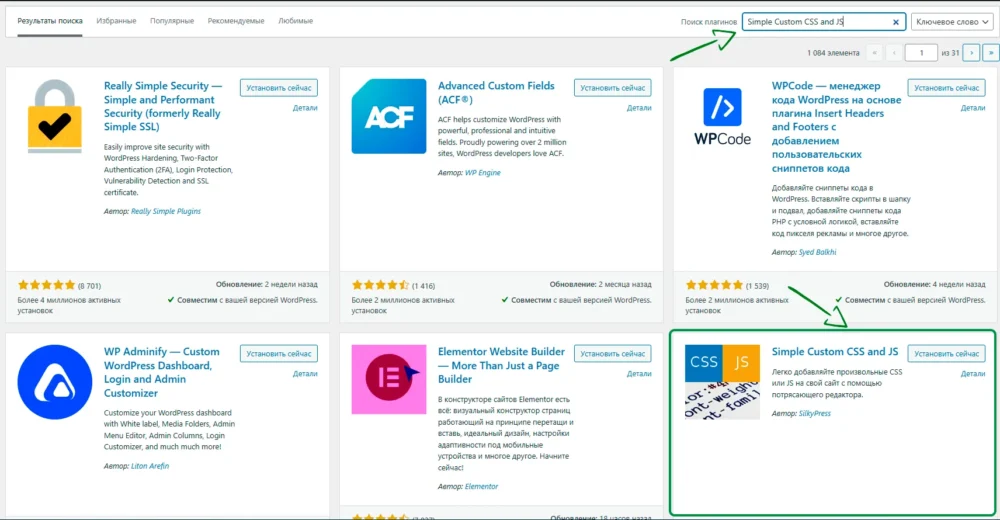Screen dimensions: 1000x520
Task: Open Детали for Elementor Website Builder
Action: (638, 374)
